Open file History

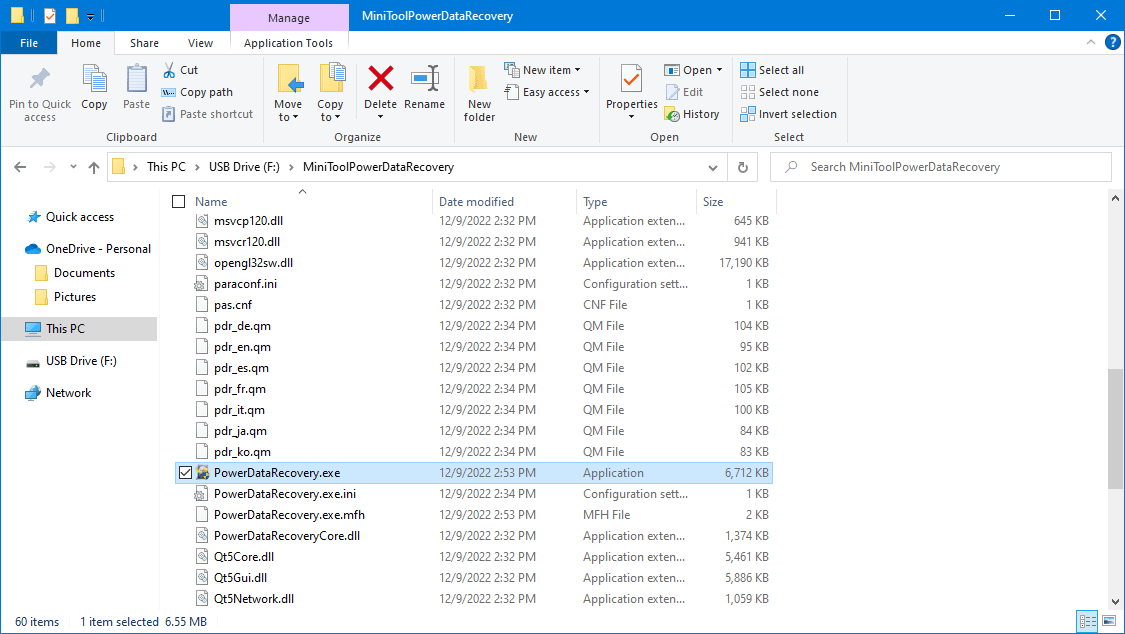coord(692,114)
